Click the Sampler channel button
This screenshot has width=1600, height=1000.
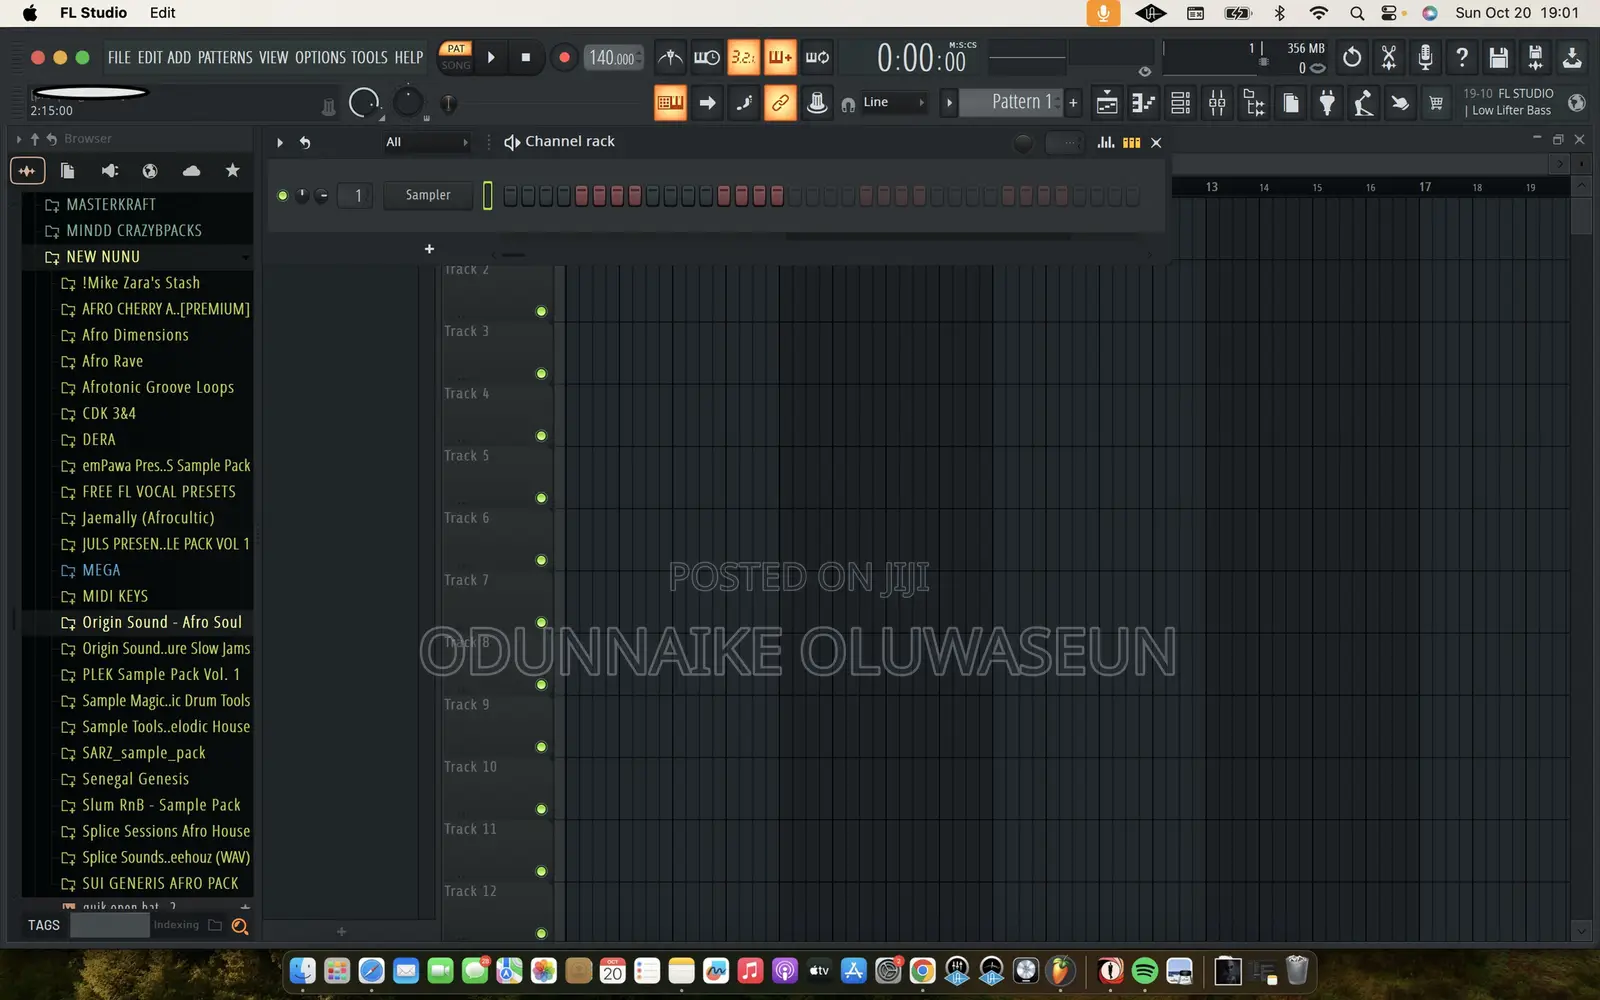coord(428,195)
